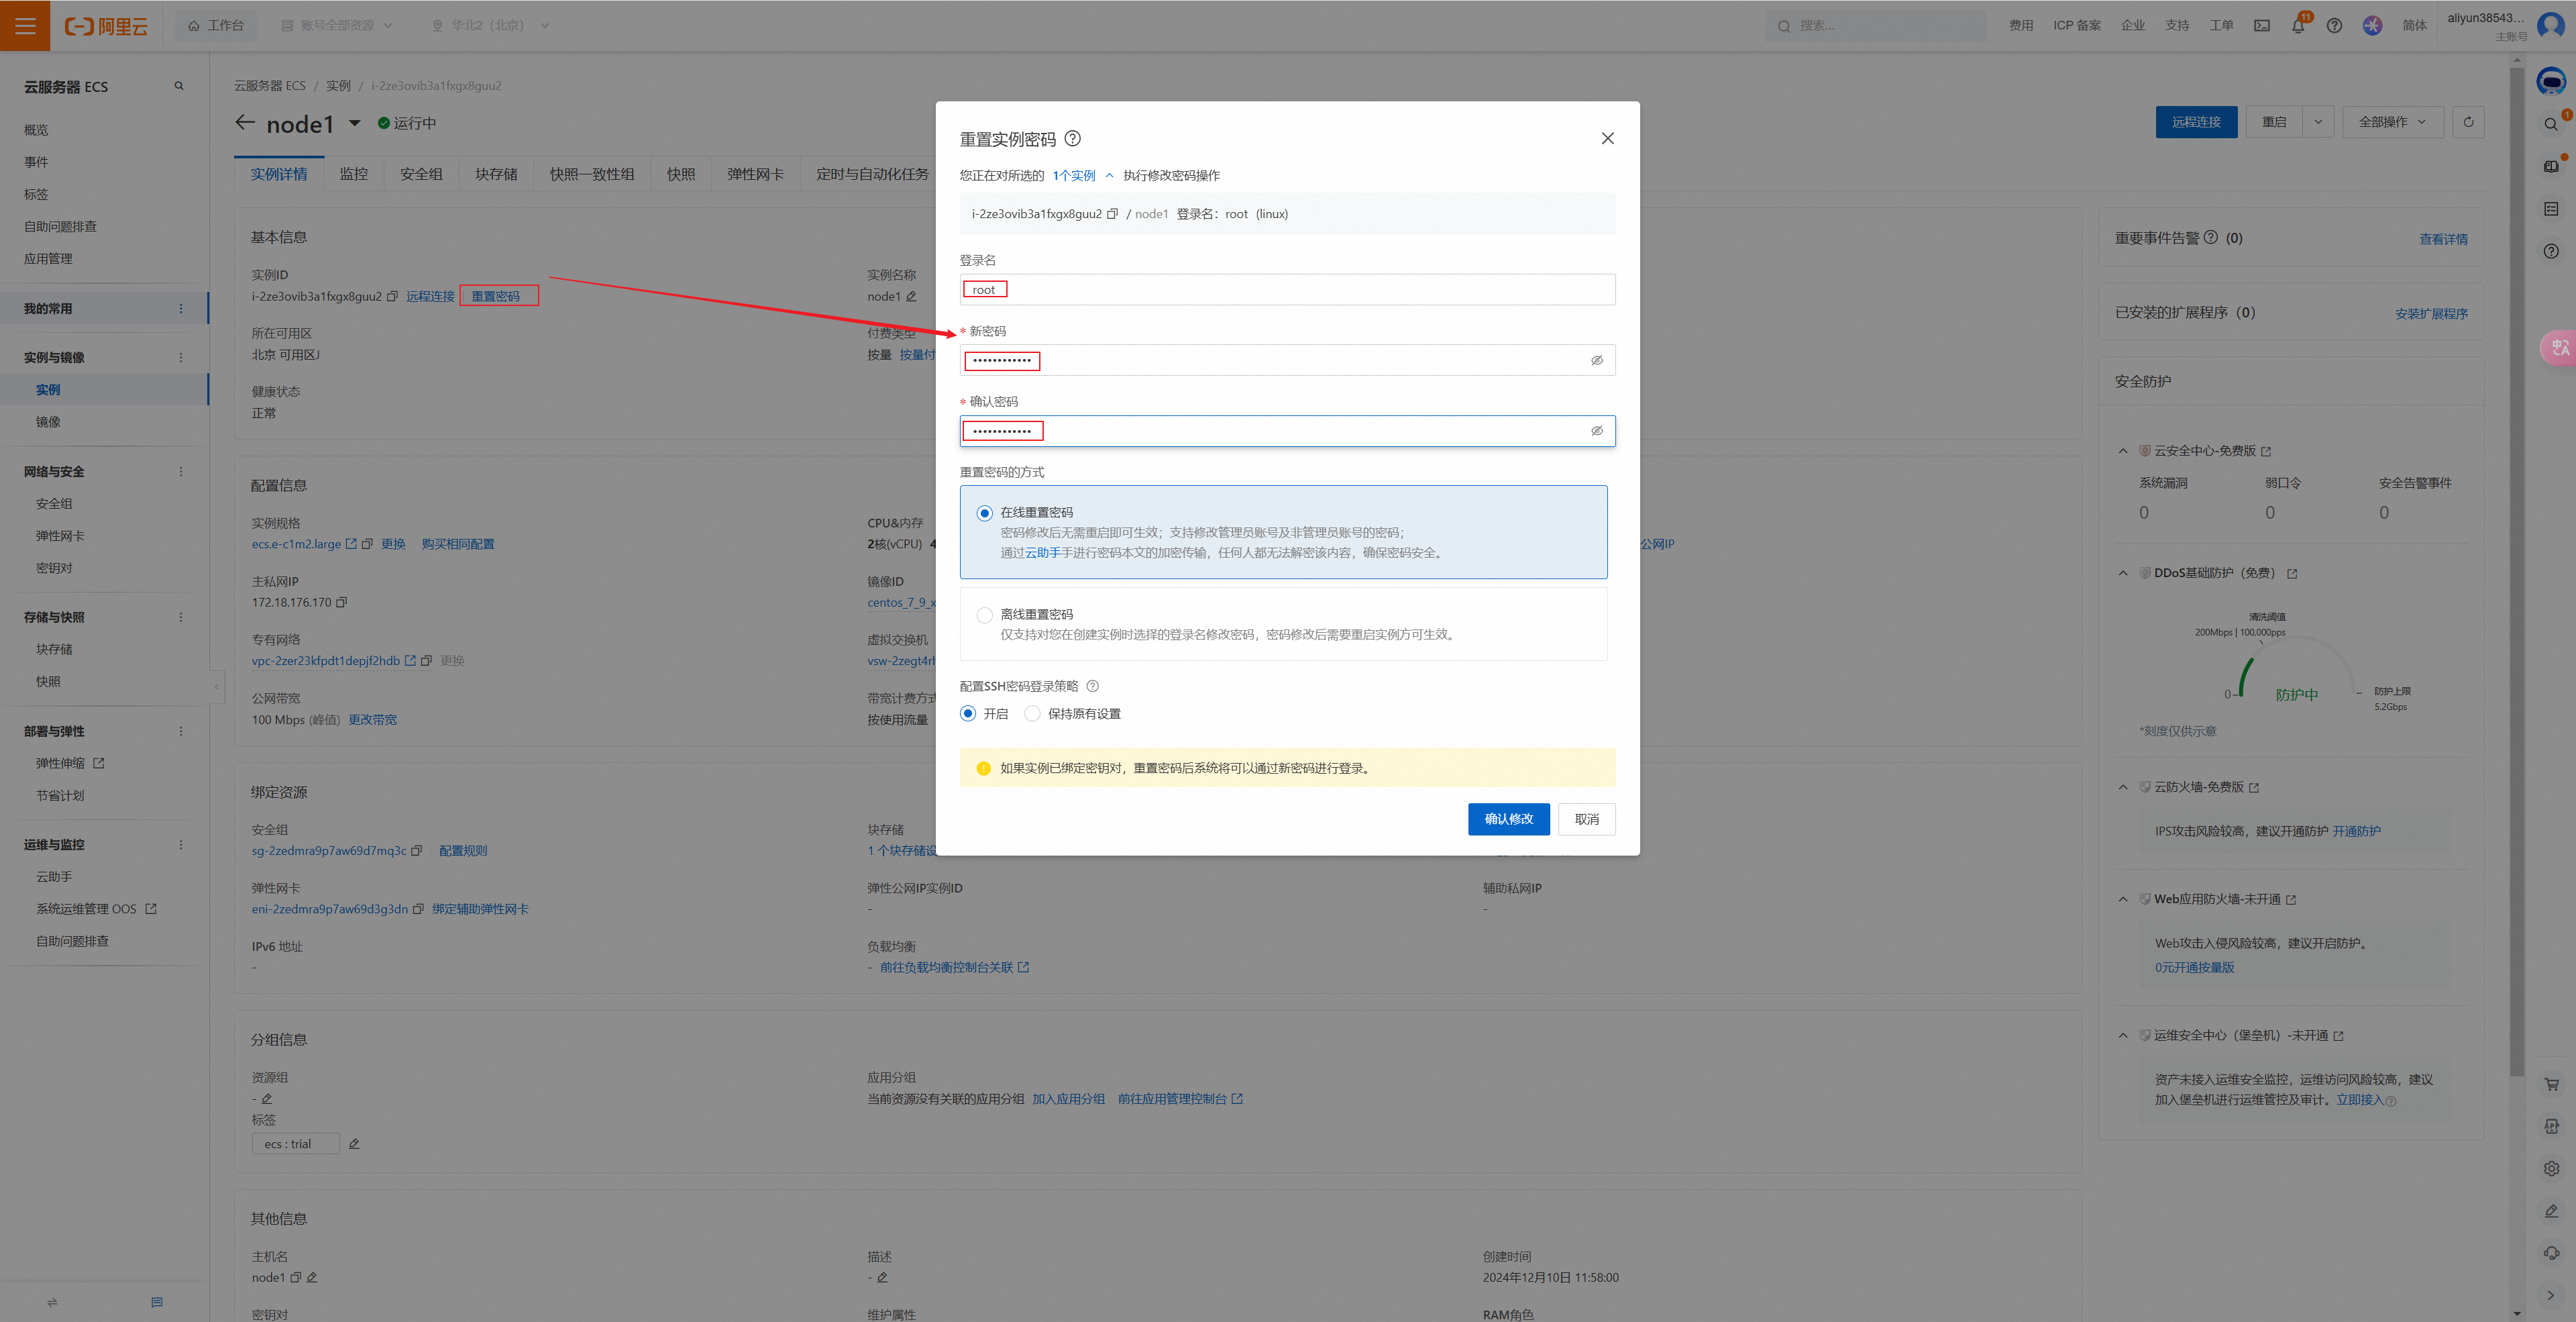Show the confirm password eye icon
Image resolution: width=2576 pixels, height=1322 pixels.
(x=1597, y=431)
